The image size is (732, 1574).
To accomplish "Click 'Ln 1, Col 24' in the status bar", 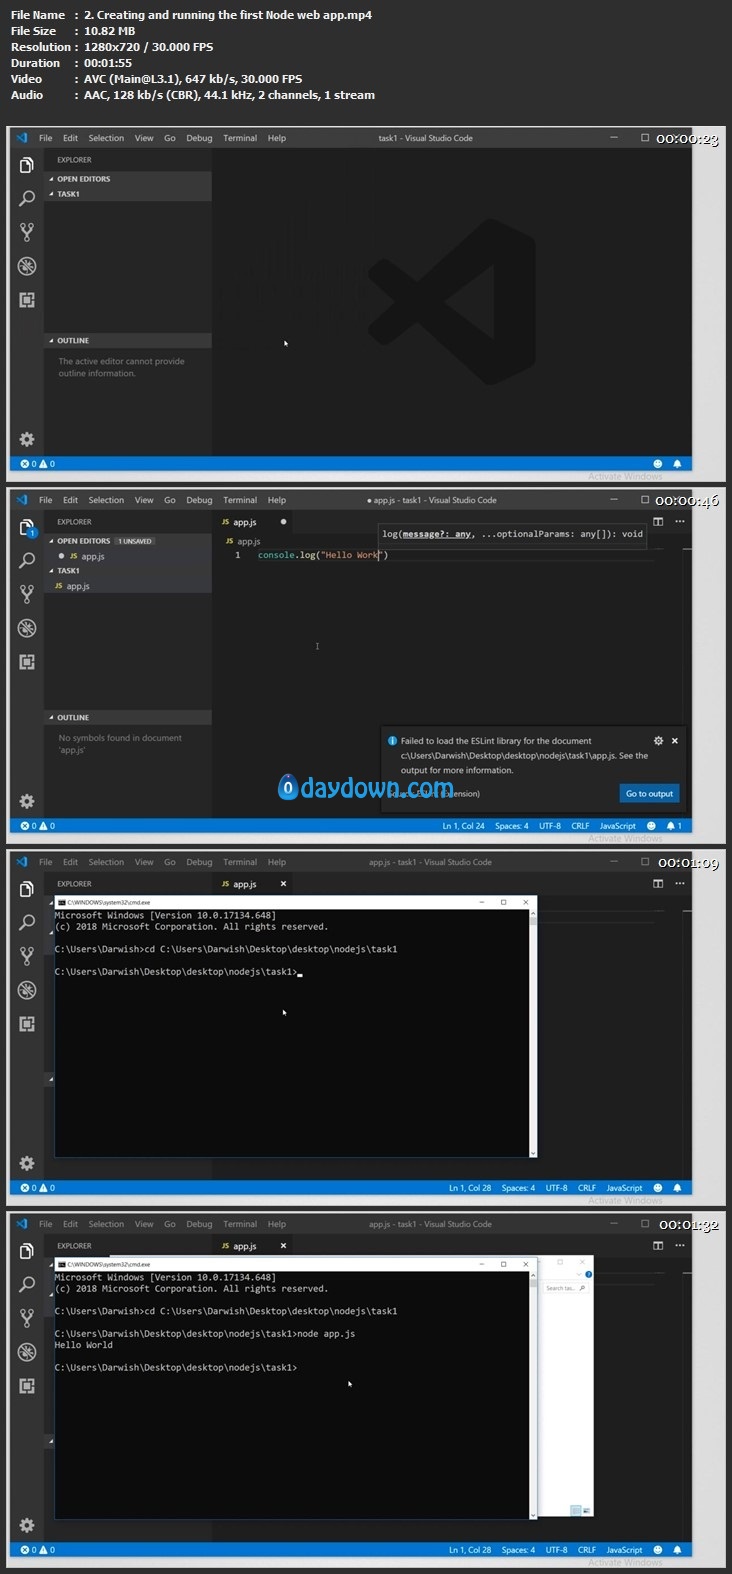I will [x=464, y=826].
